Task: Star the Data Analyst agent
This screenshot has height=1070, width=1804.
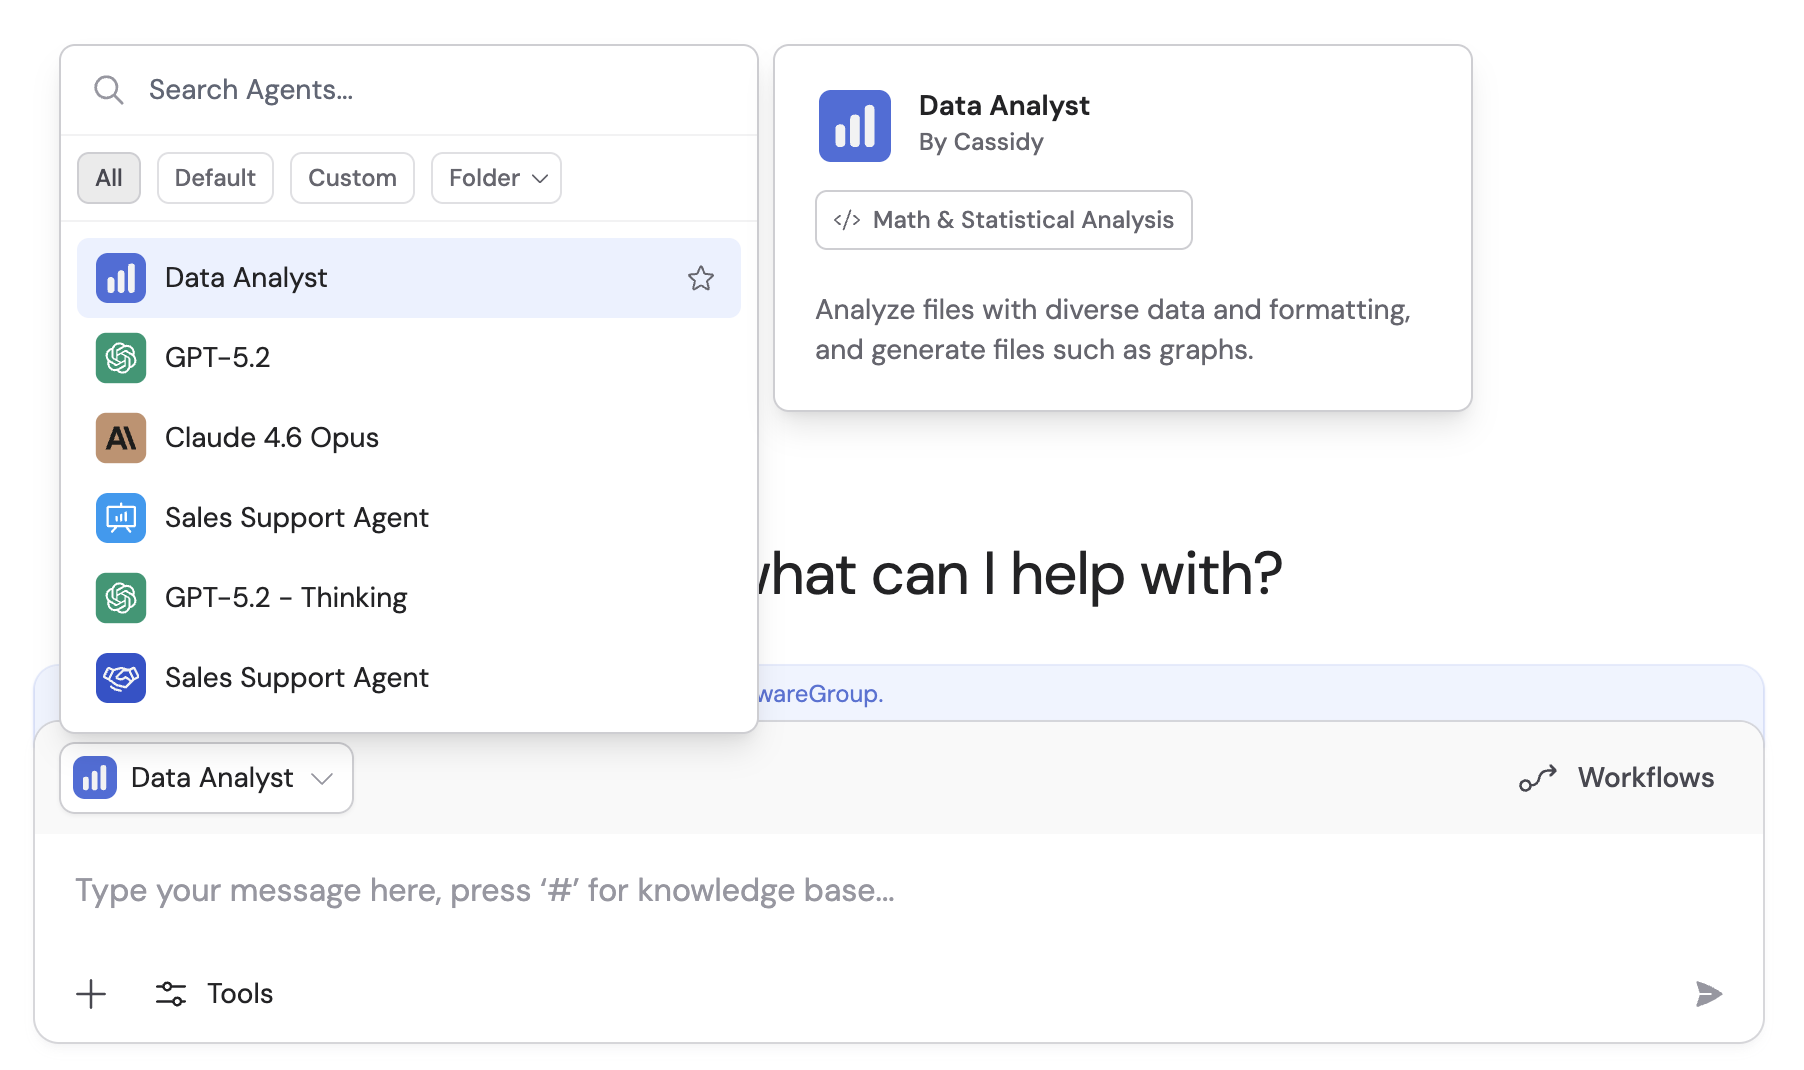Action: click(701, 278)
